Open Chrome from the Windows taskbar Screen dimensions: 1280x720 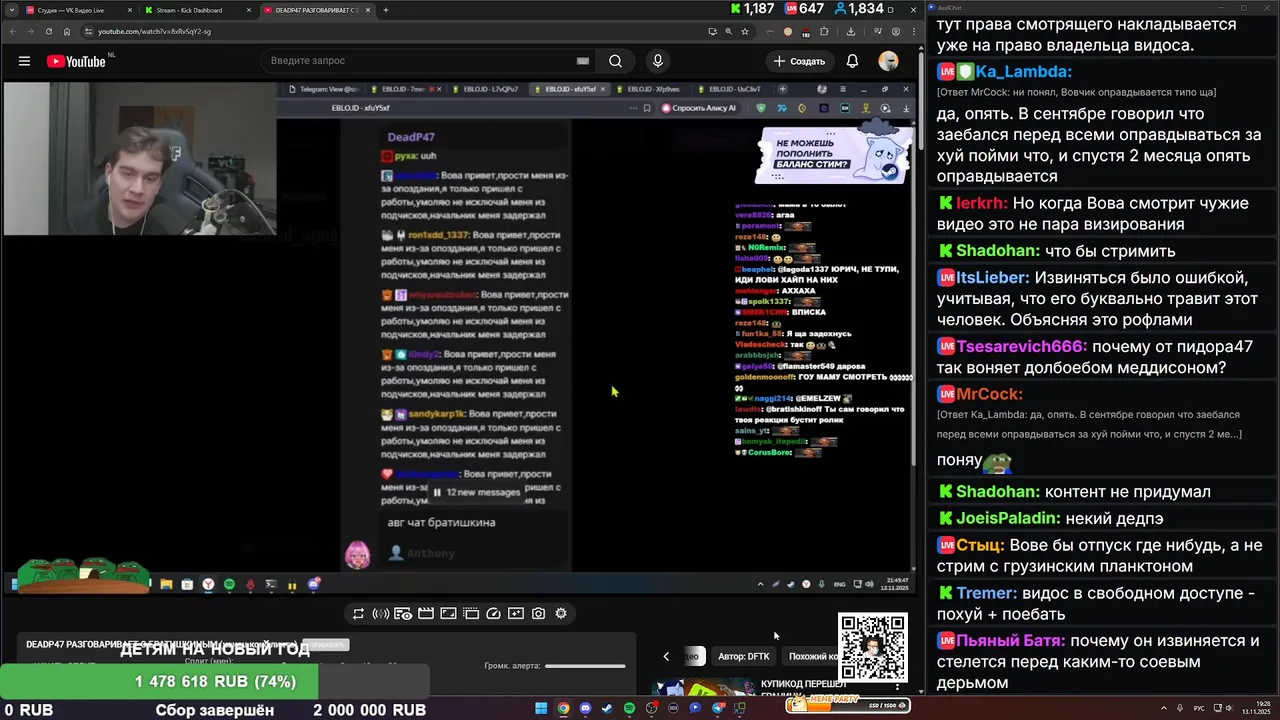(x=563, y=709)
